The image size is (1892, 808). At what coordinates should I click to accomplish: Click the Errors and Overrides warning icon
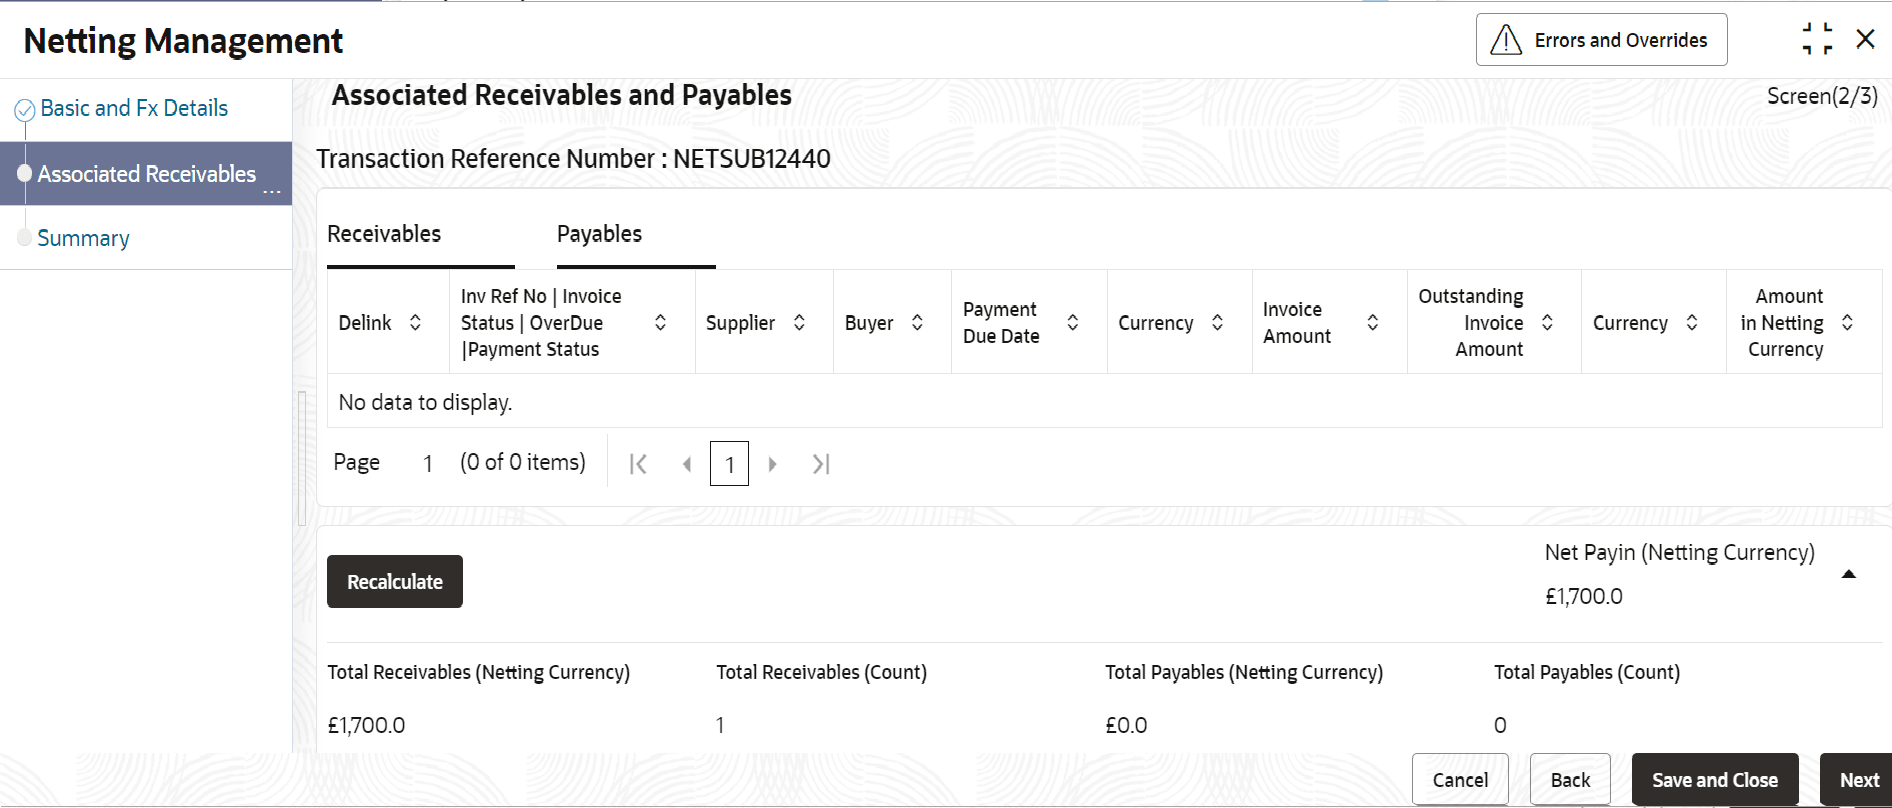[x=1505, y=40]
